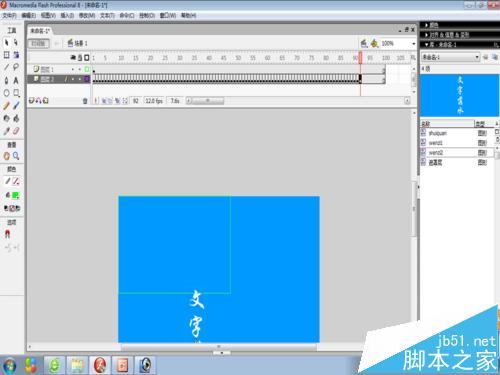The height and width of the screenshot is (375, 500).
Task: Select the black arrow Selection tool
Action: pyautogui.click(x=7, y=43)
